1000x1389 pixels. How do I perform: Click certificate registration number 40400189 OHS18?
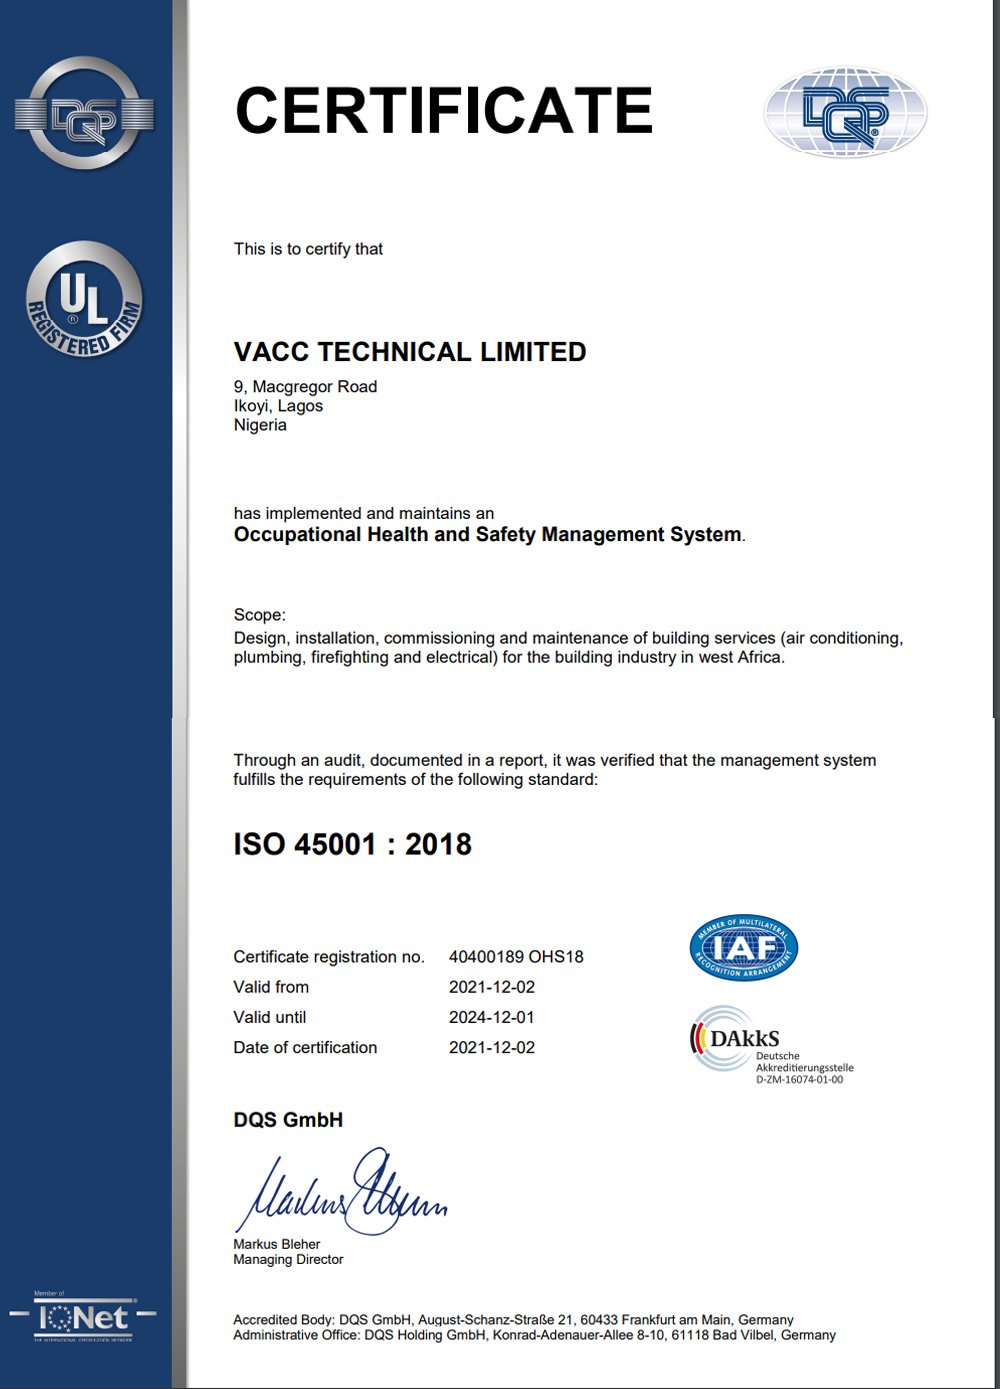[516, 956]
